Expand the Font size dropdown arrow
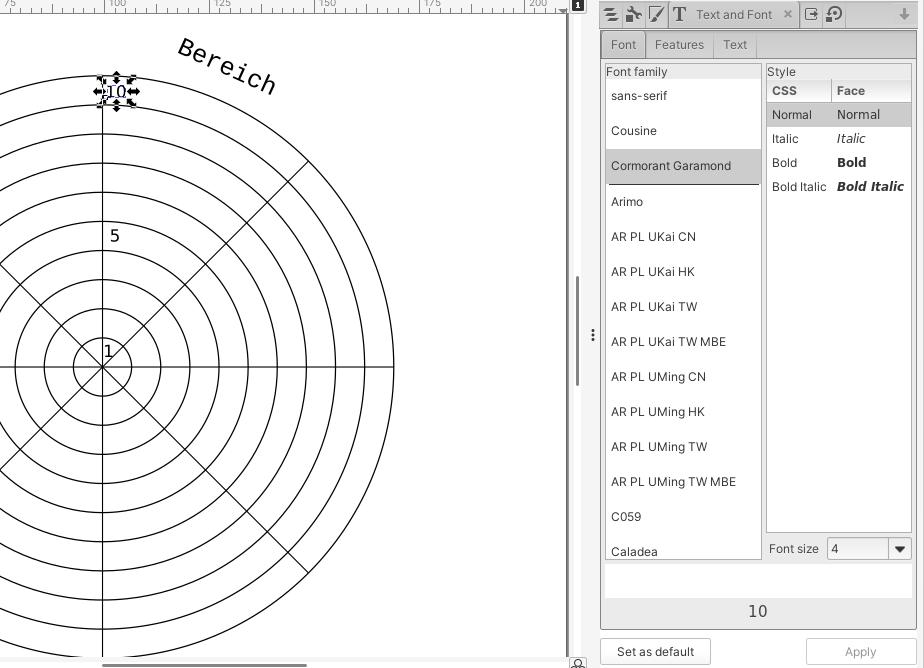 900,549
